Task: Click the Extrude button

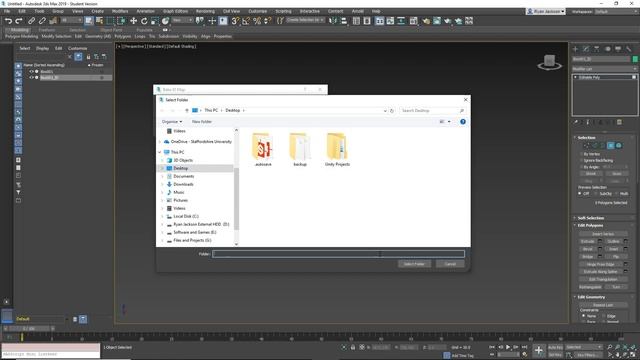Action: coord(587,241)
